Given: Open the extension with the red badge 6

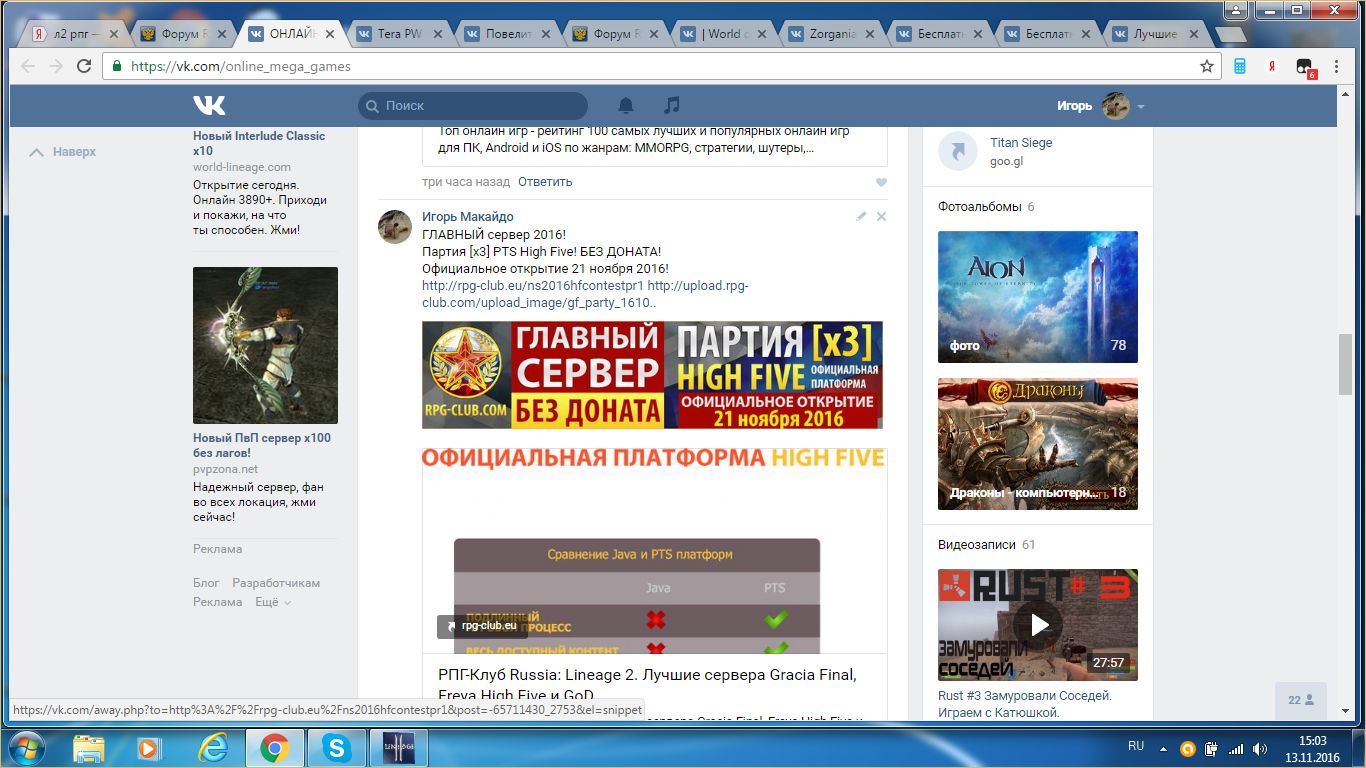Looking at the screenshot, I should [1304, 68].
